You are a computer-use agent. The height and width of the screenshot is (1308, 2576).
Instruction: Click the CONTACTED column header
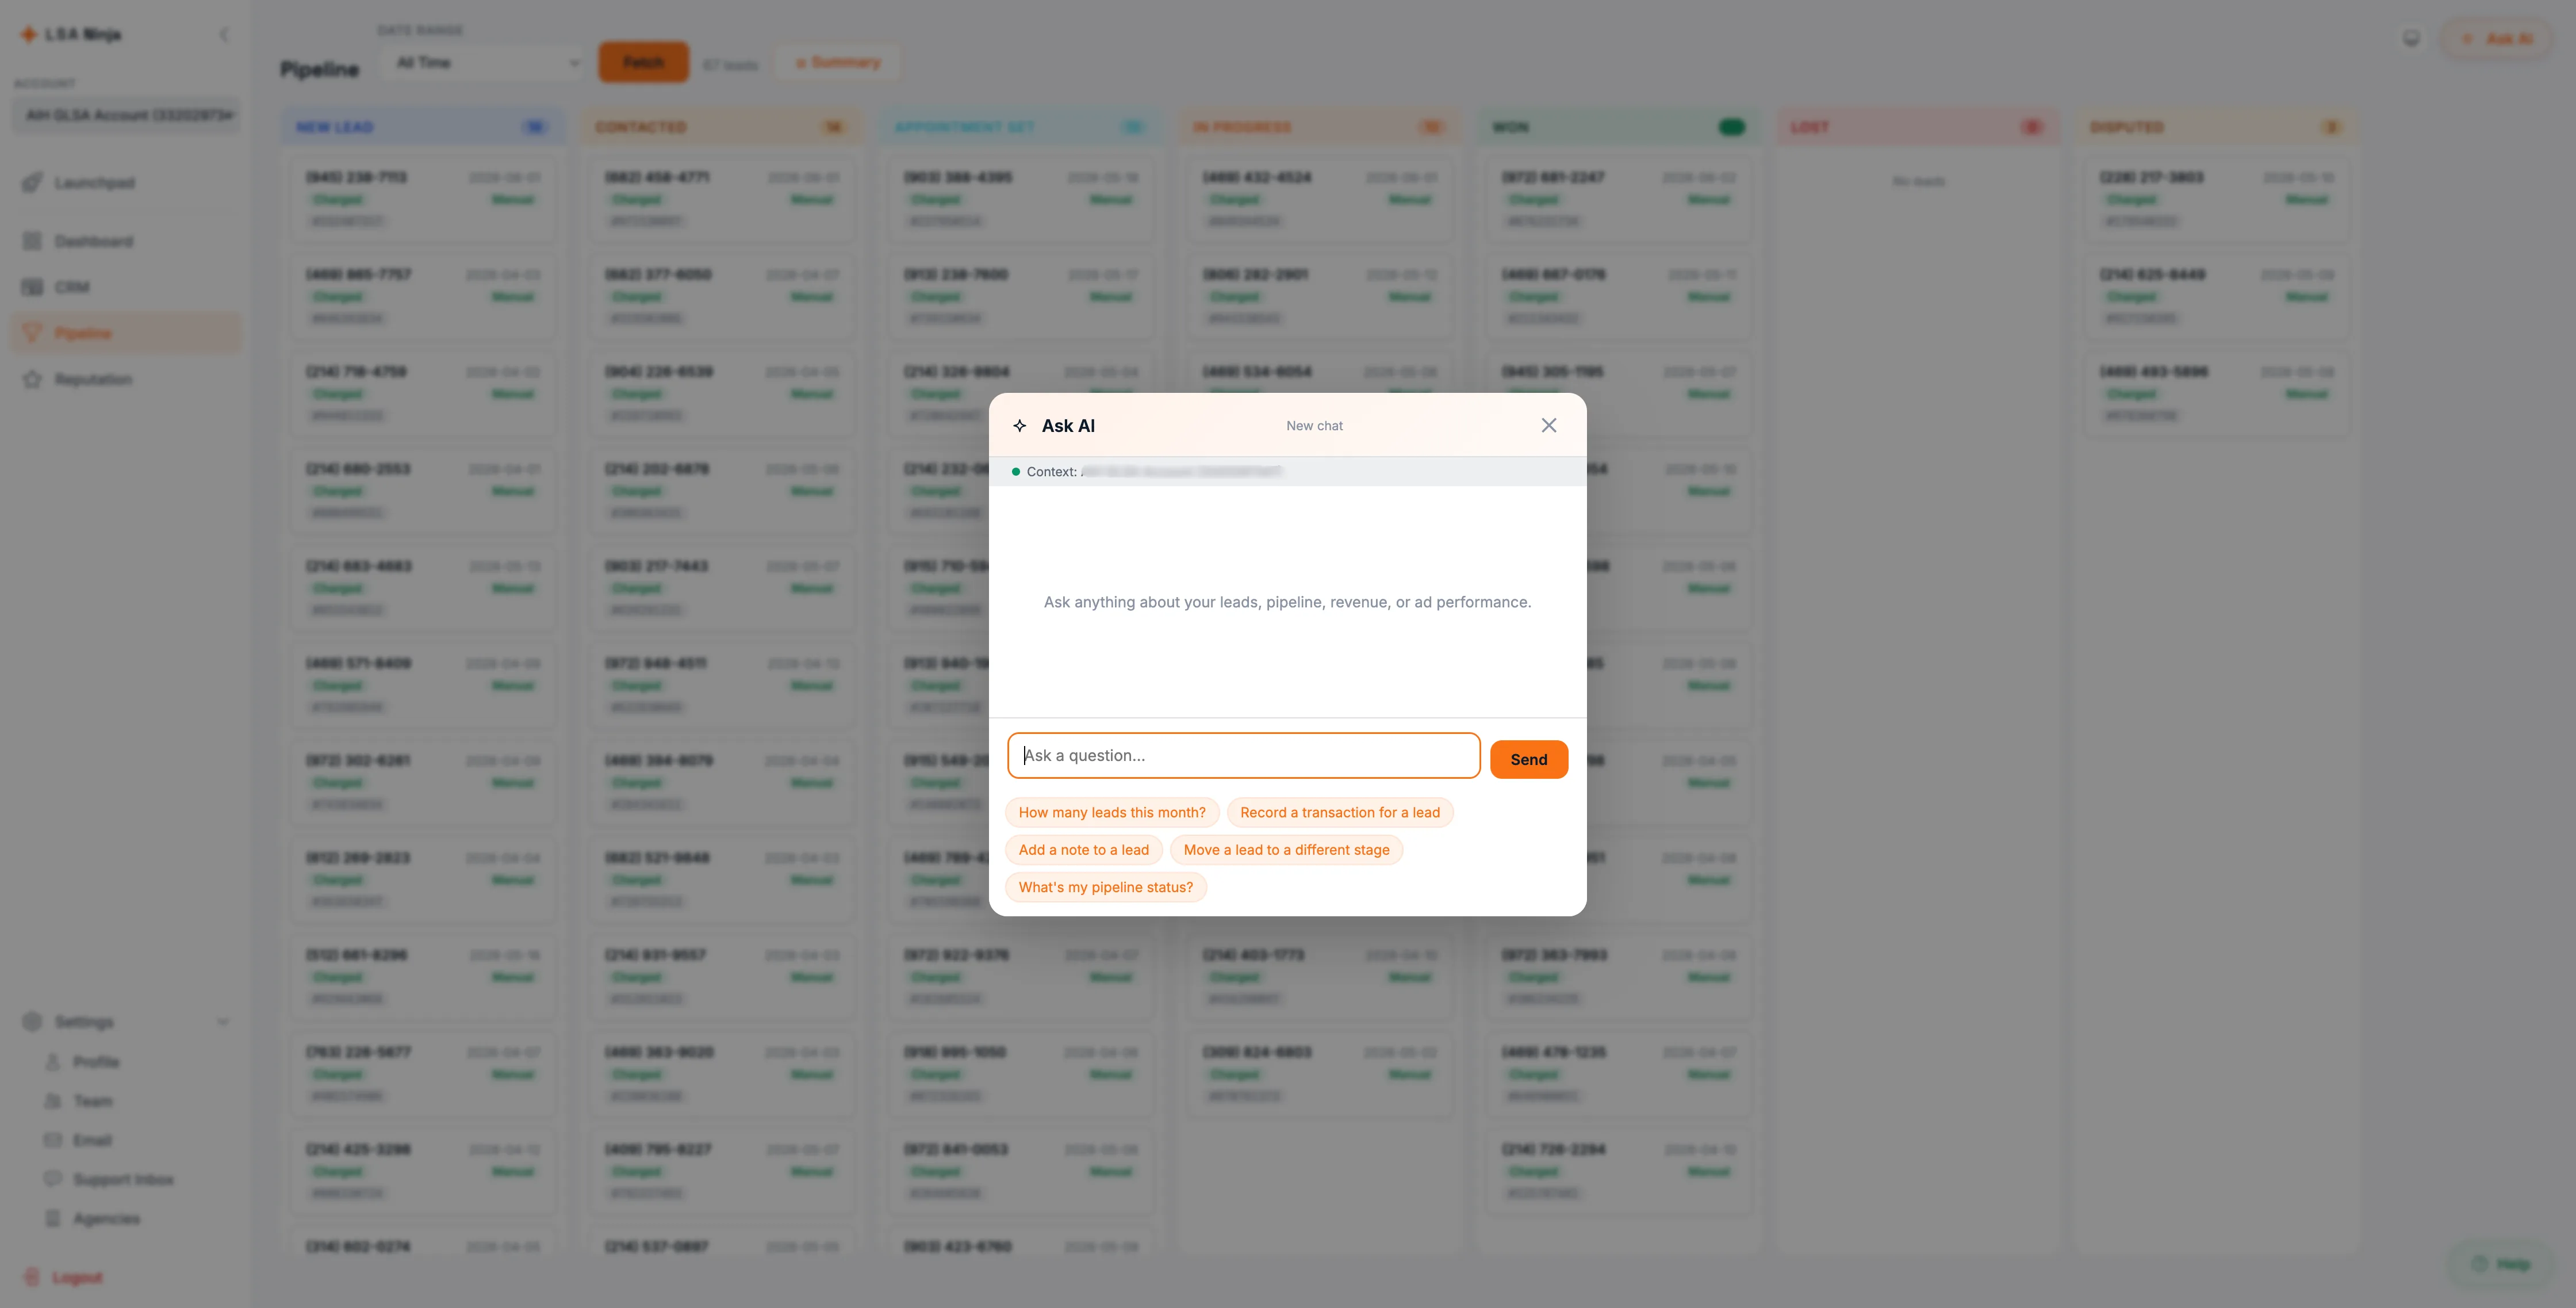pyautogui.click(x=721, y=127)
